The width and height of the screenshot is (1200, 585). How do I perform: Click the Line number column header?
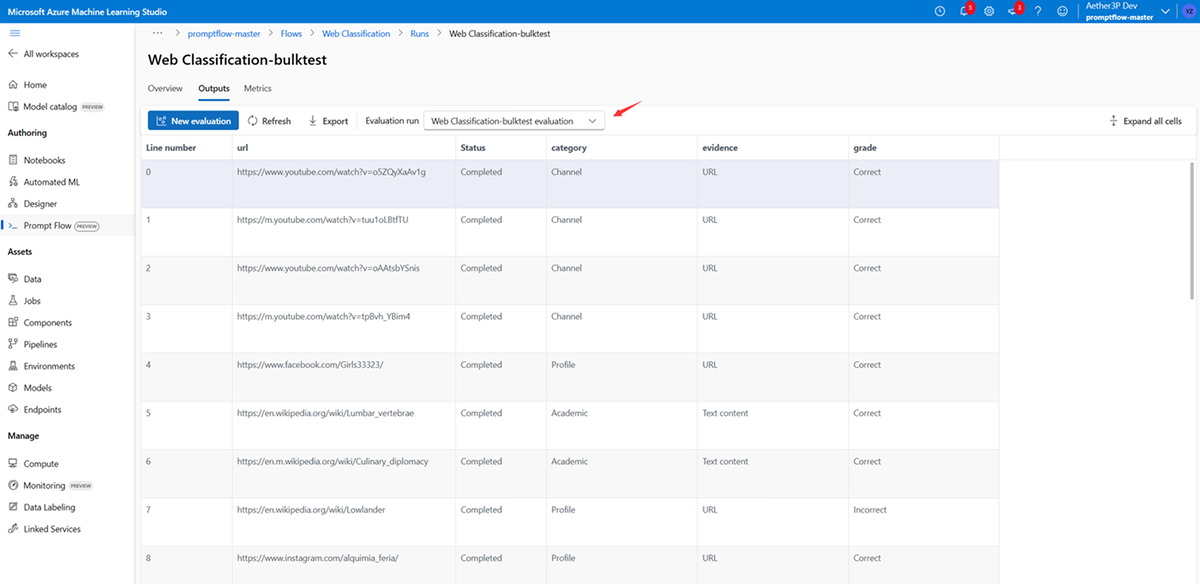[186, 148]
